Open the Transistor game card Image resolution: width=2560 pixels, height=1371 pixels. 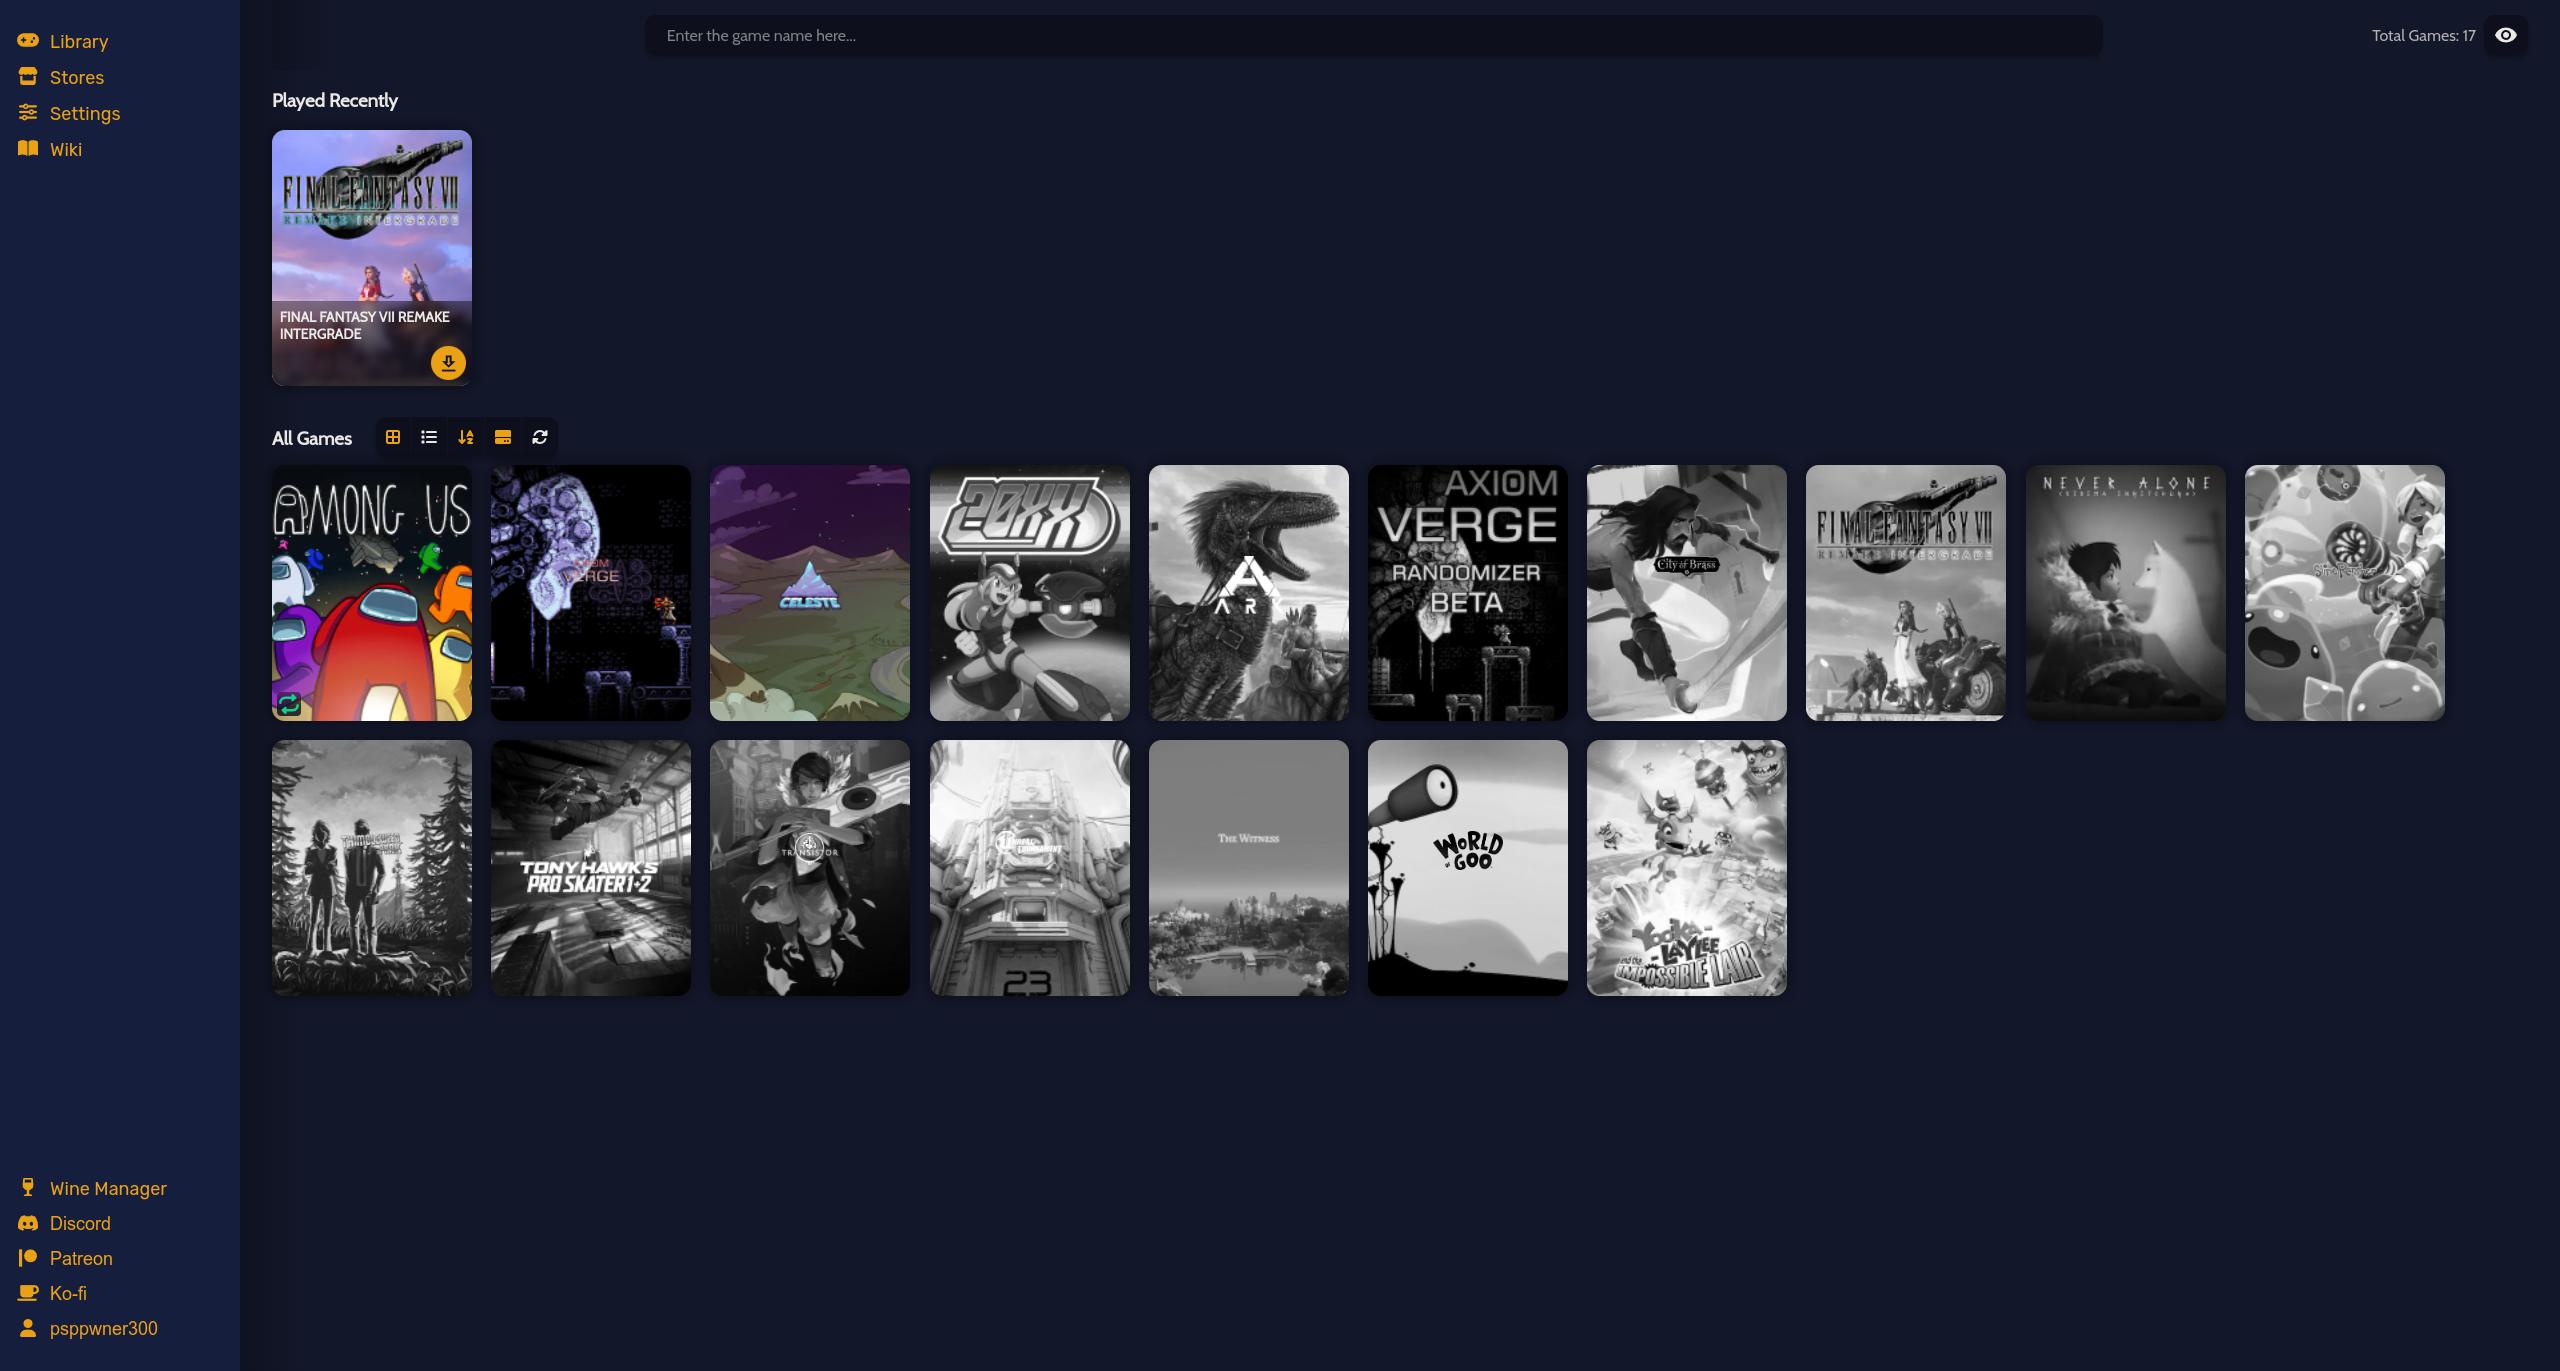point(810,868)
